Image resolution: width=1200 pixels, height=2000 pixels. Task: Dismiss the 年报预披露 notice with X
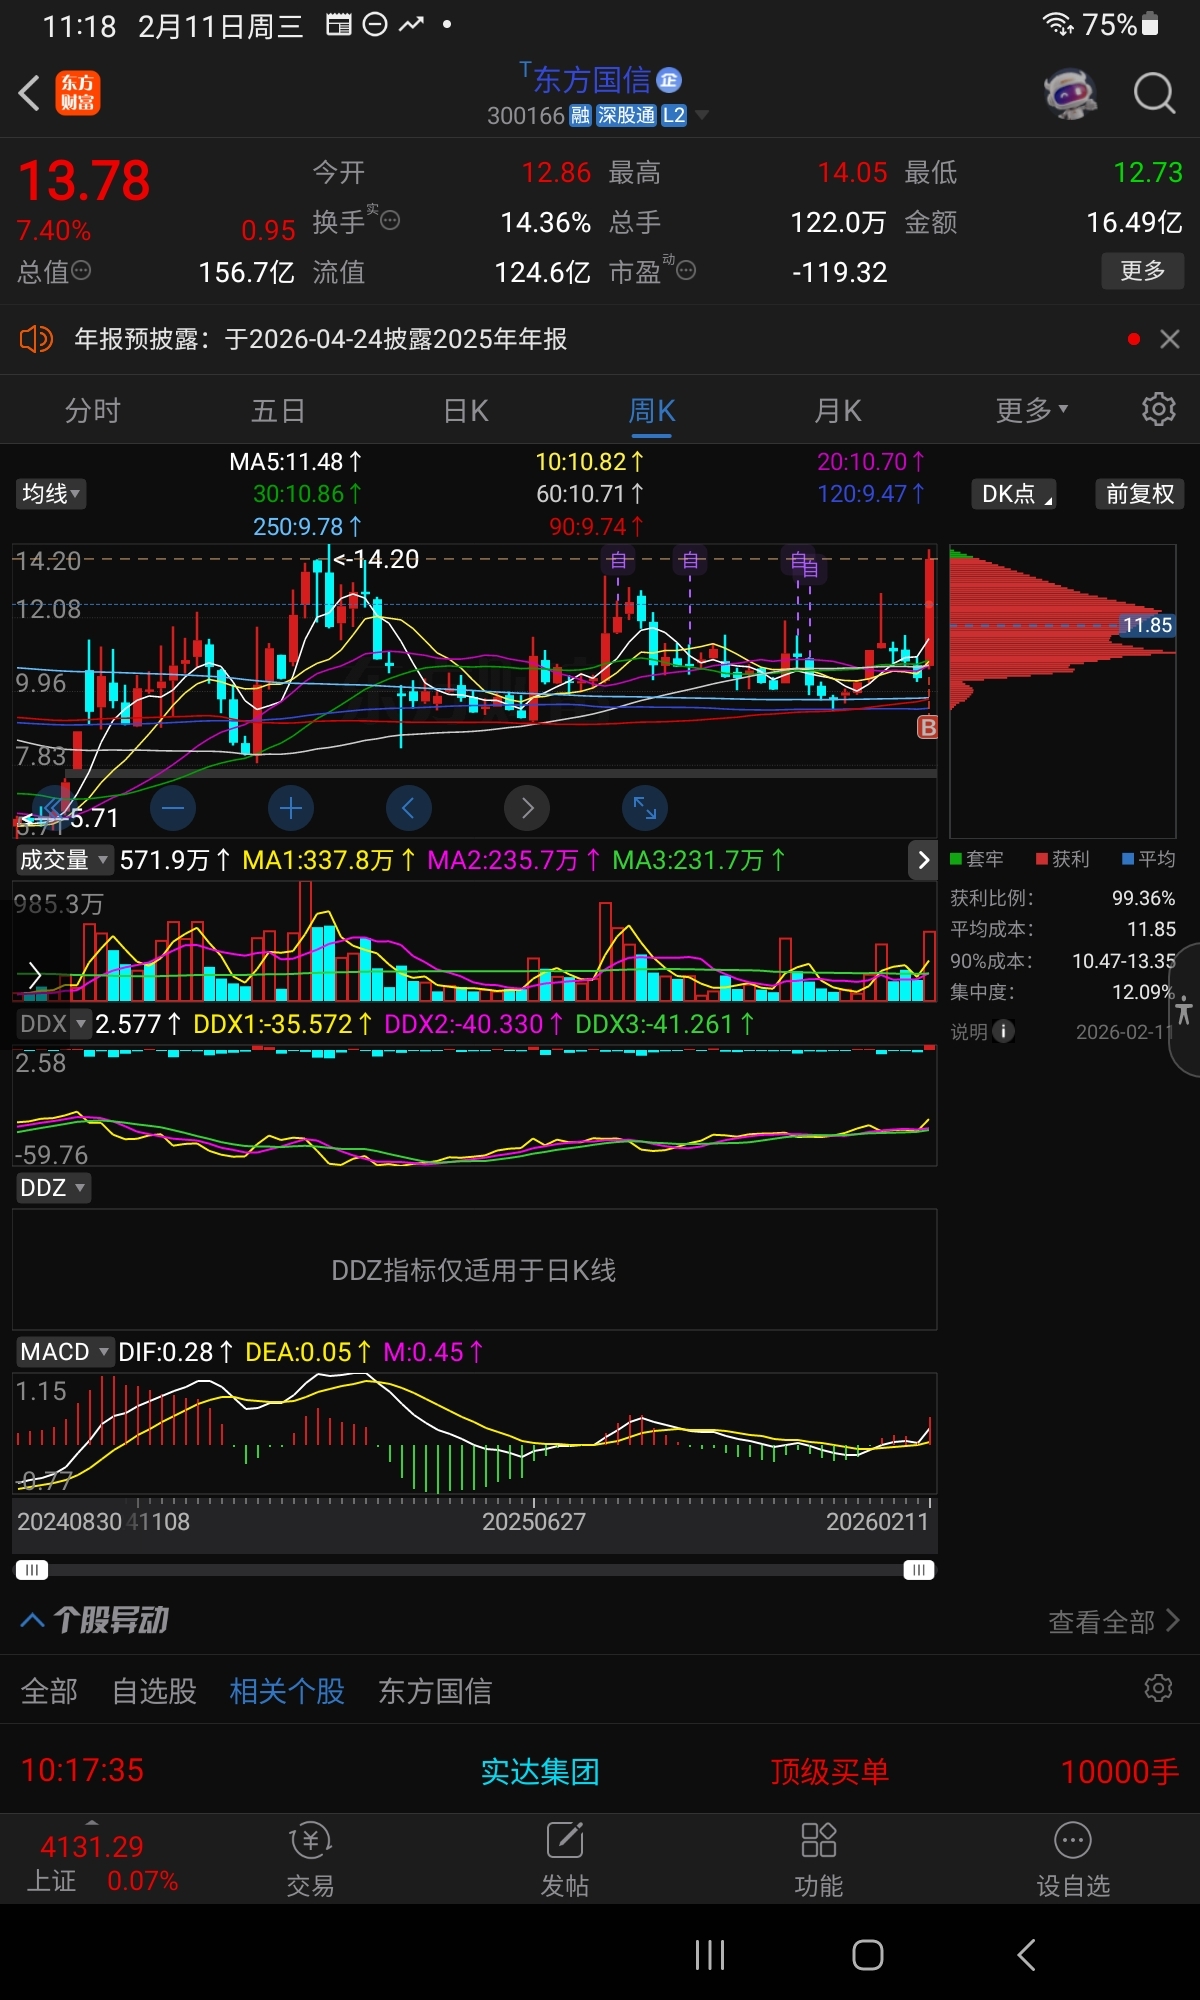(x=1169, y=339)
